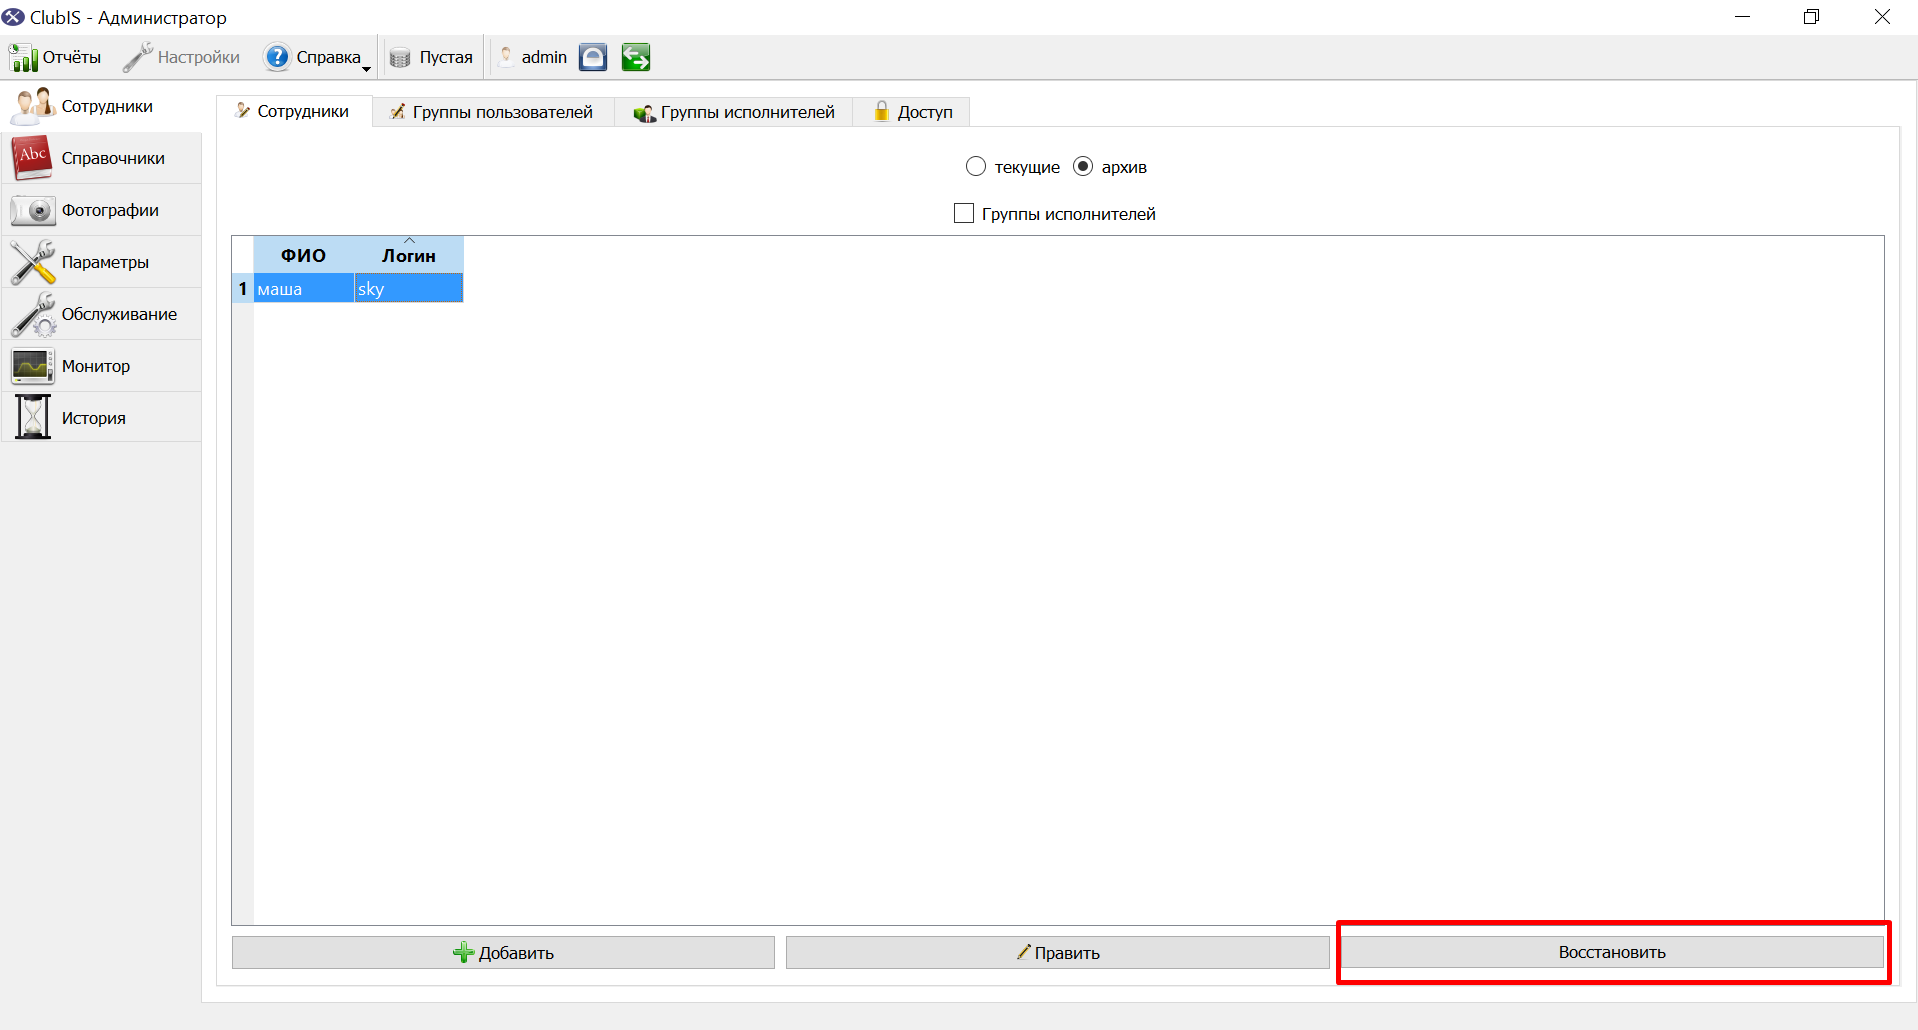Open Монитор sidebar item
The height and width of the screenshot is (1030, 1918).
coord(101,366)
